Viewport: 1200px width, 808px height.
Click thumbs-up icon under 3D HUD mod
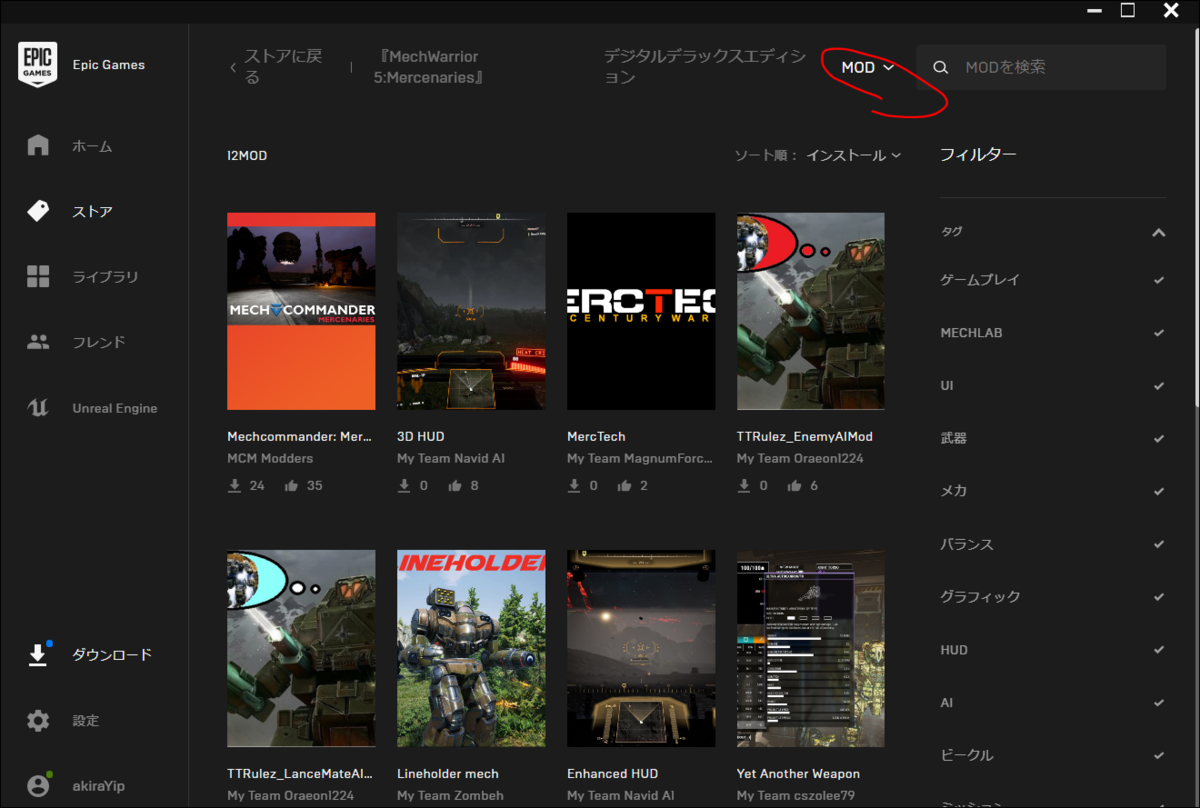(455, 486)
